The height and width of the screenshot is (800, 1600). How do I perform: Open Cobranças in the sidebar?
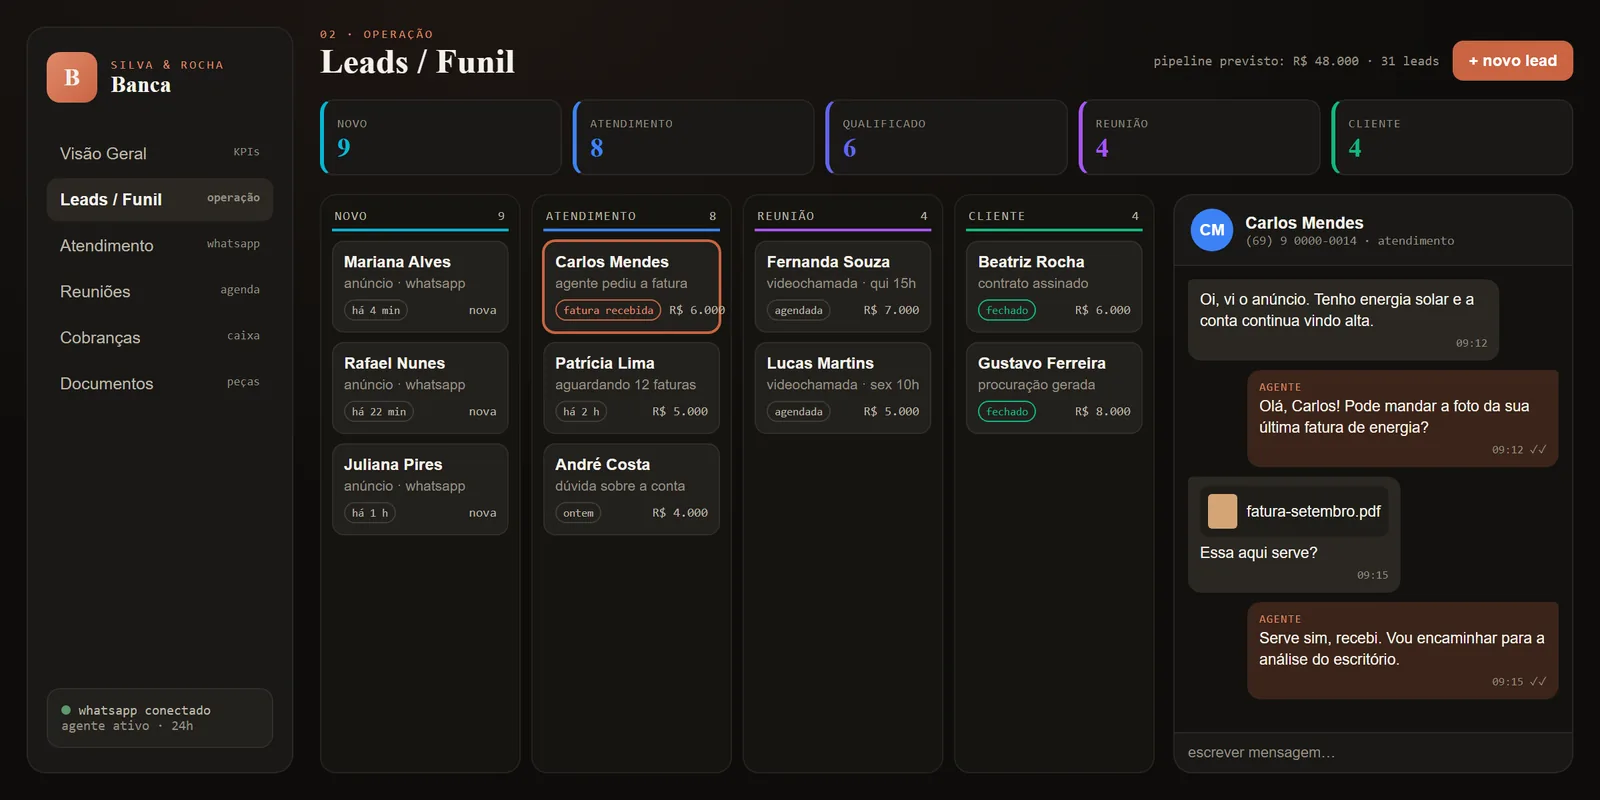point(160,337)
